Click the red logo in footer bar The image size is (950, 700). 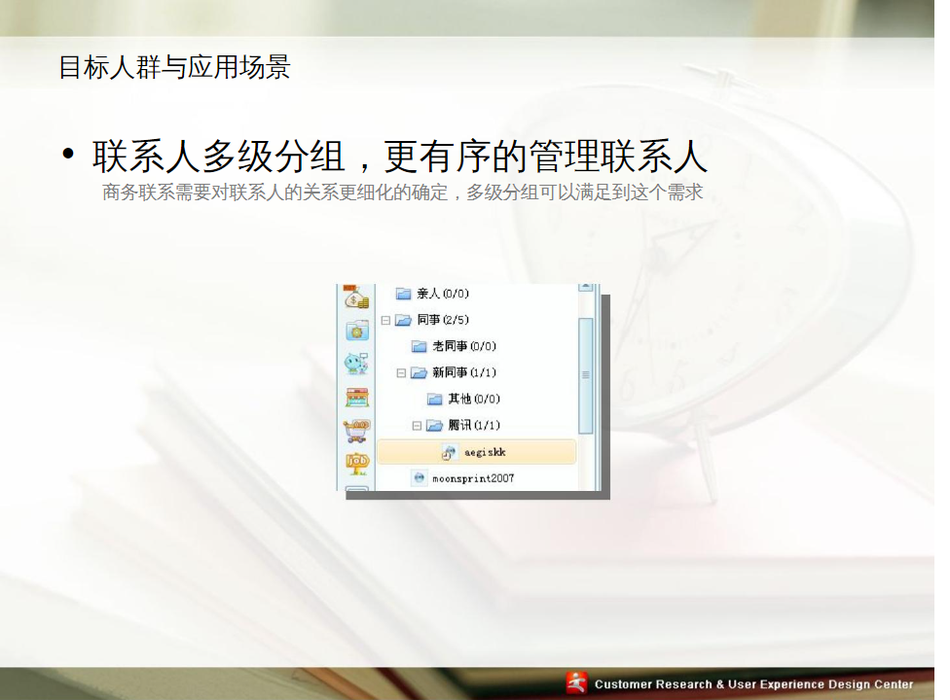pos(577,684)
